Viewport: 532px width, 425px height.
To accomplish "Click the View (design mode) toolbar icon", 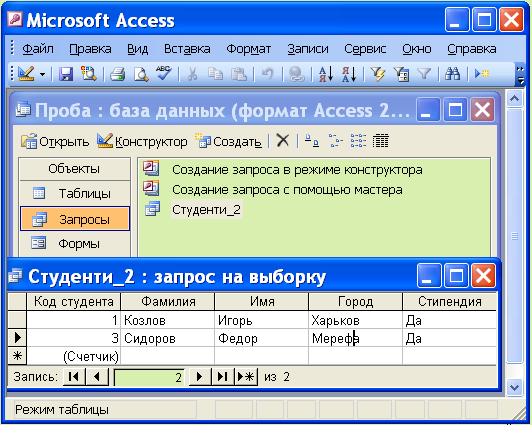I will (x=26, y=73).
